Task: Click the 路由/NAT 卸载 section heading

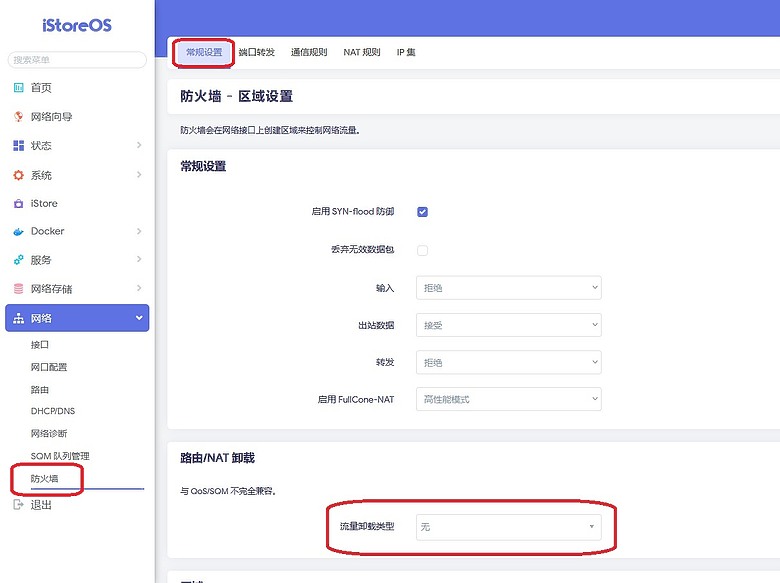Action: click(x=217, y=458)
